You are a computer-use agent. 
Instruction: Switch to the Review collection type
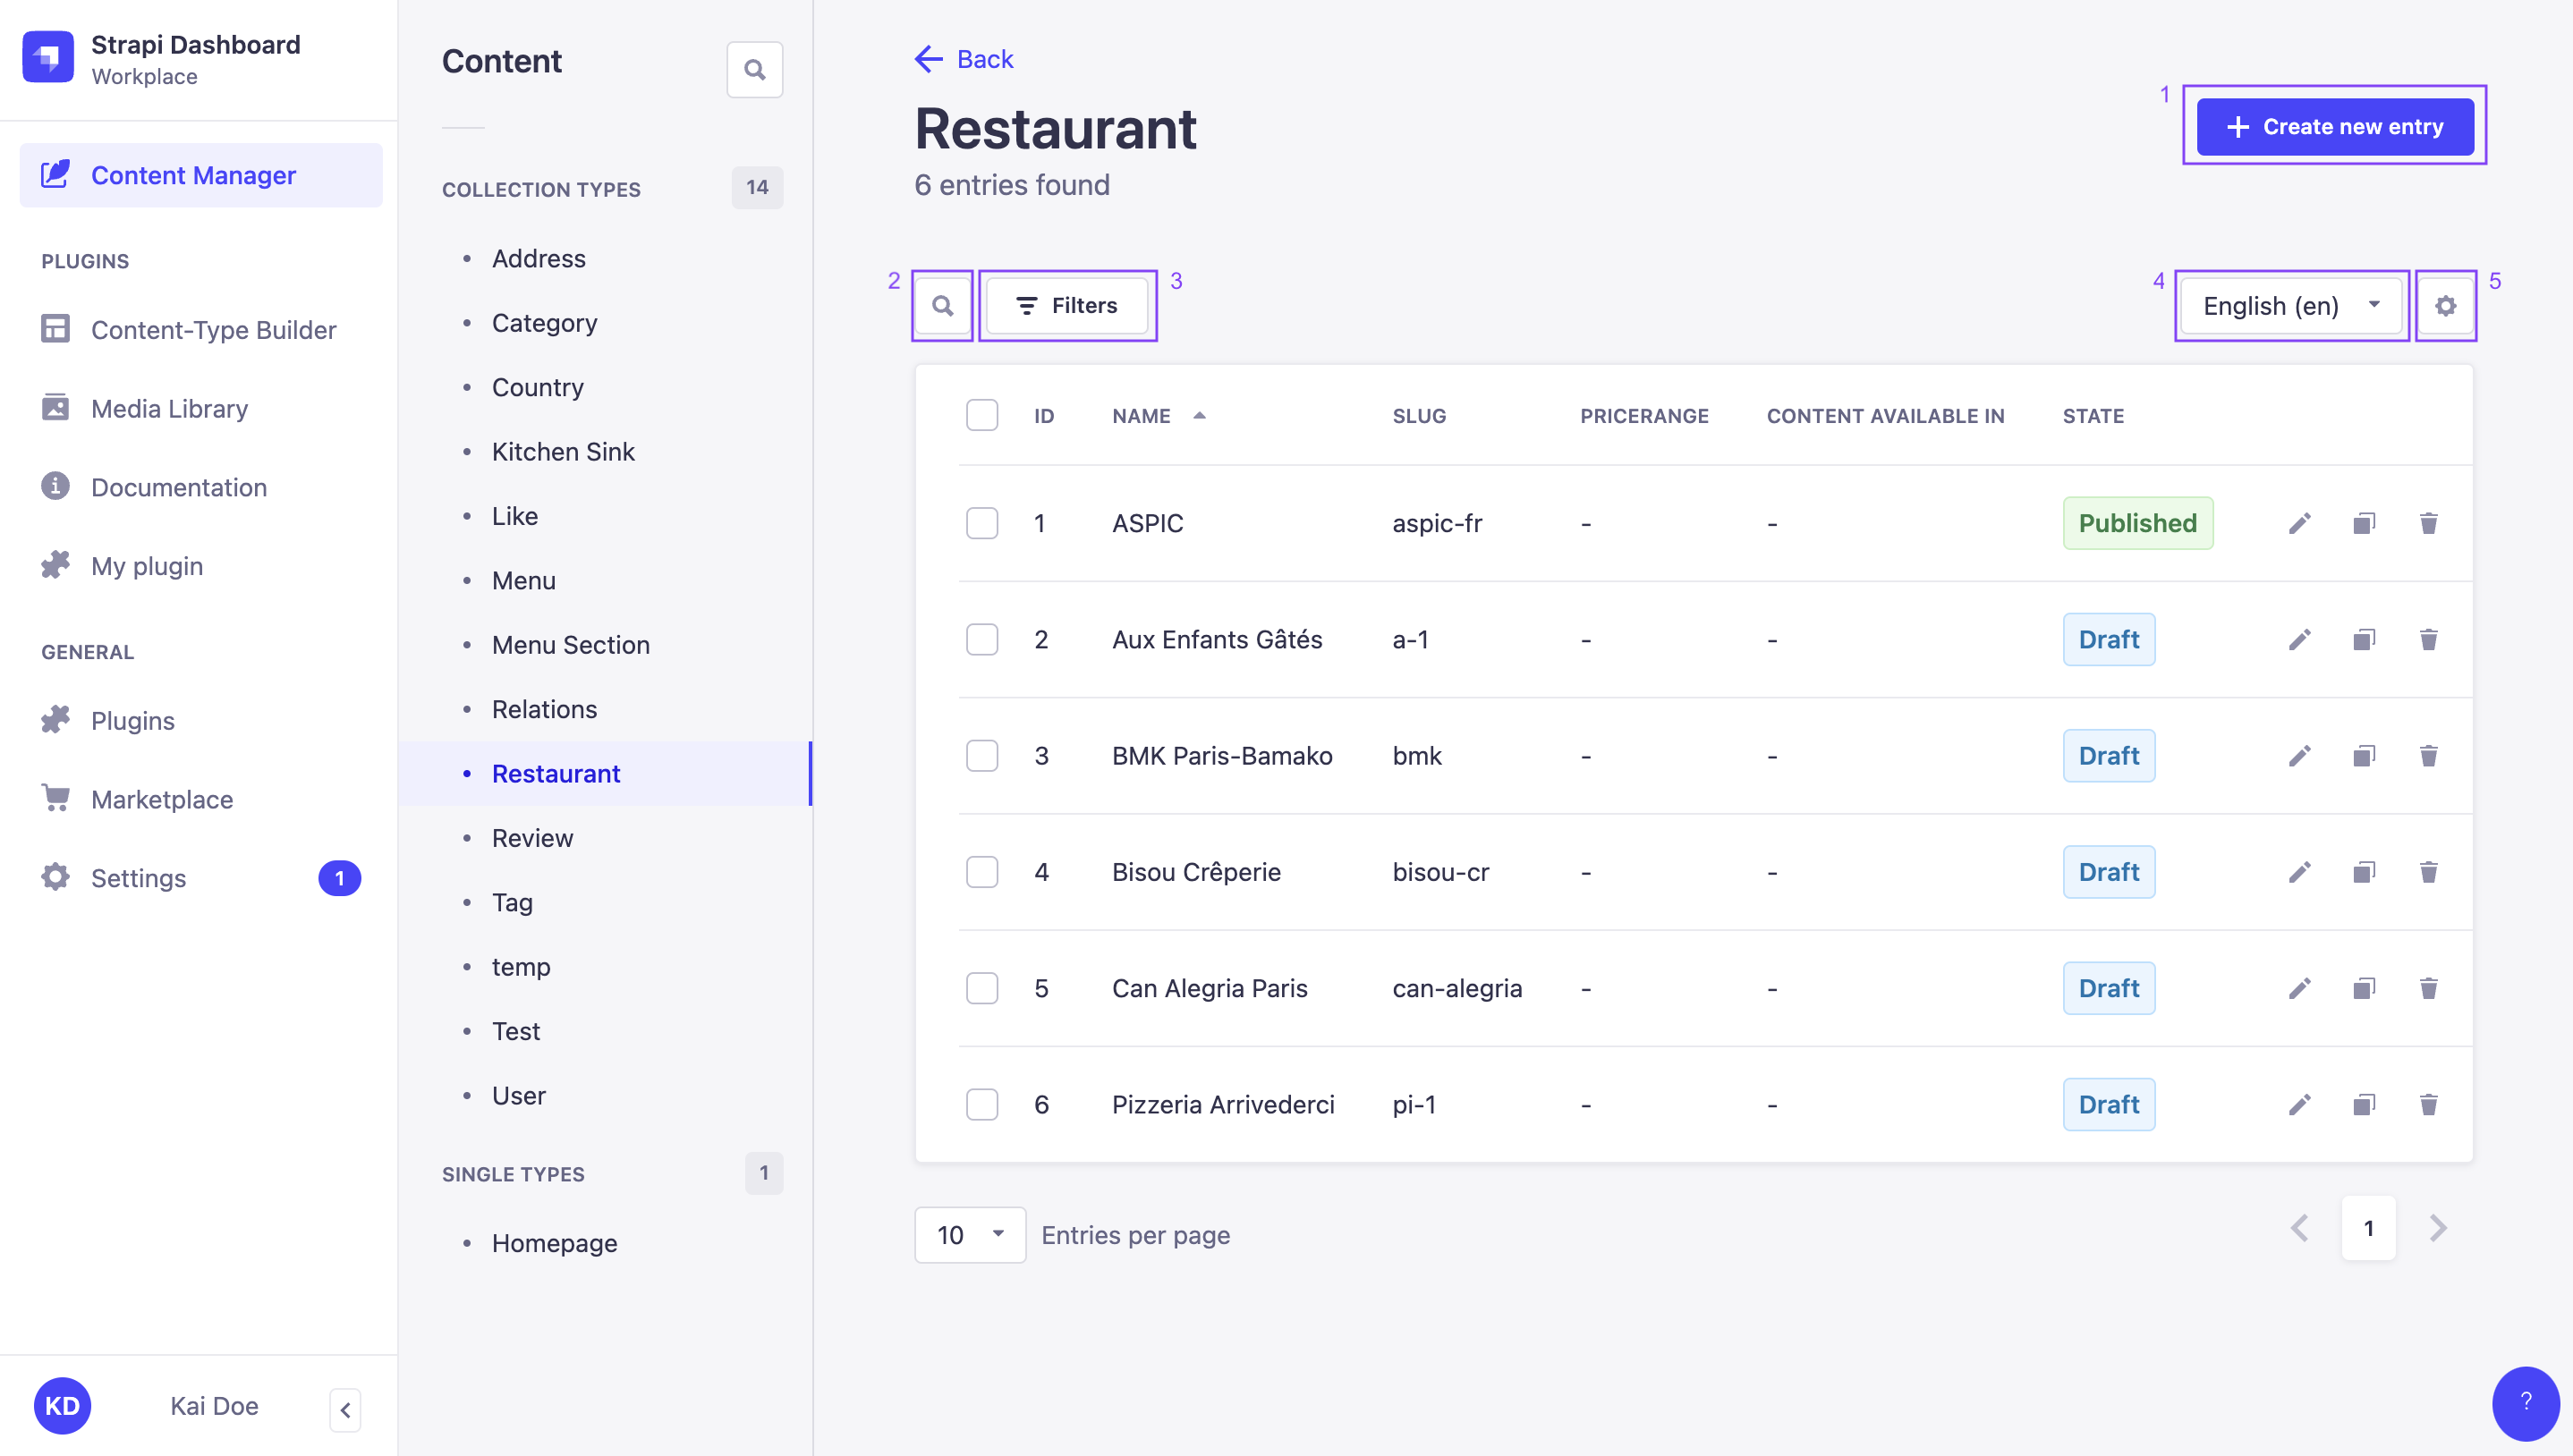click(532, 837)
